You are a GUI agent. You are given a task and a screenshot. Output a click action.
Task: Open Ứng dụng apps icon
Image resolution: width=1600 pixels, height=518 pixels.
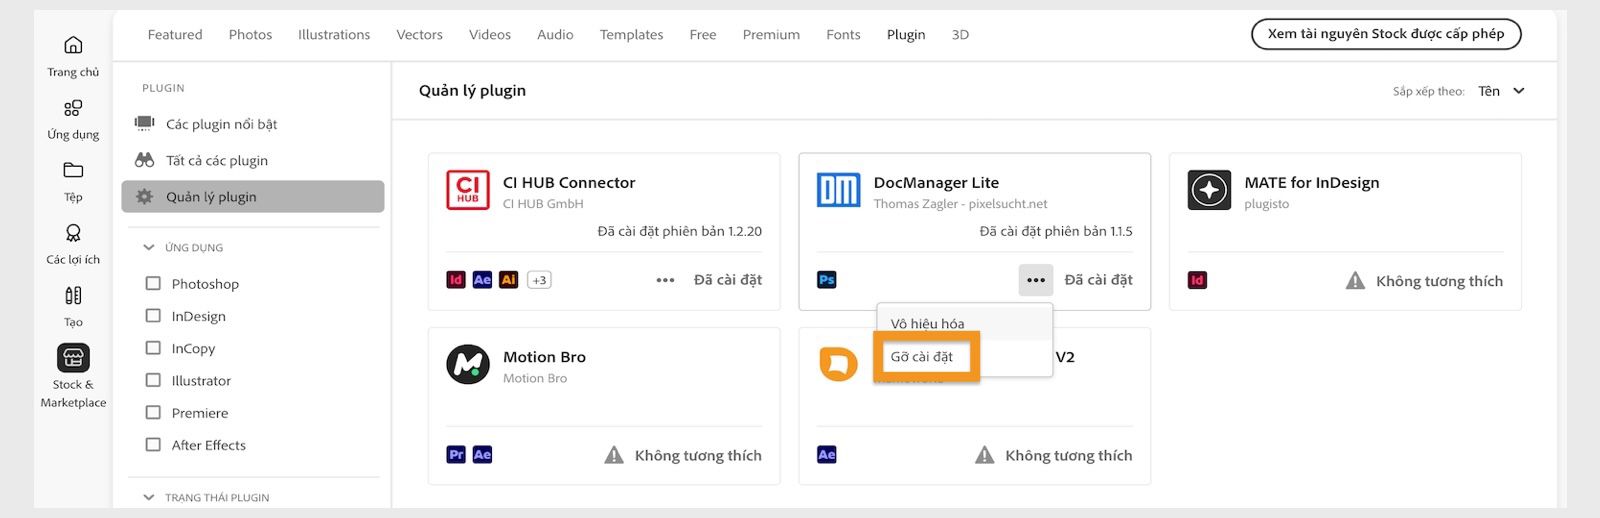pyautogui.click(x=73, y=108)
